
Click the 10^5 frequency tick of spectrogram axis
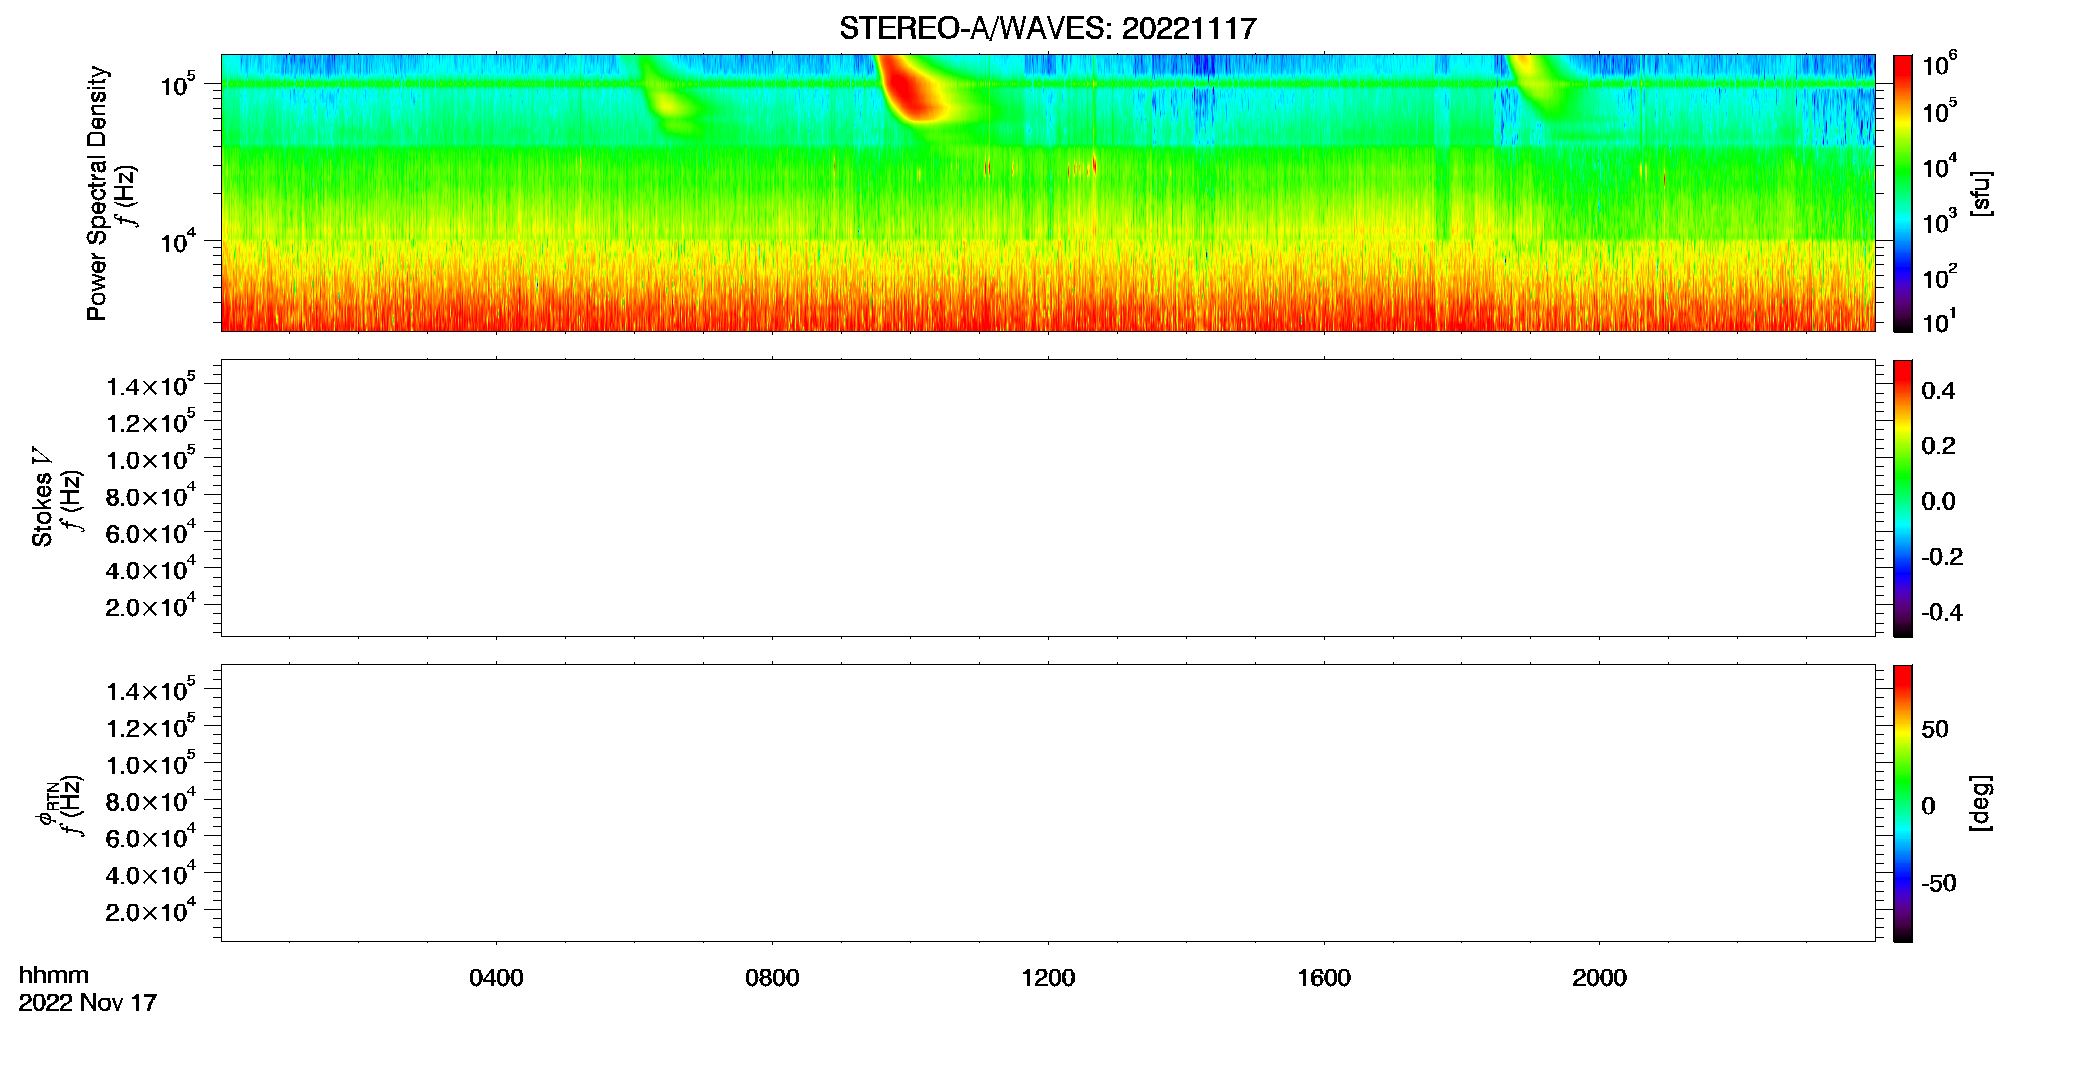(178, 84)
